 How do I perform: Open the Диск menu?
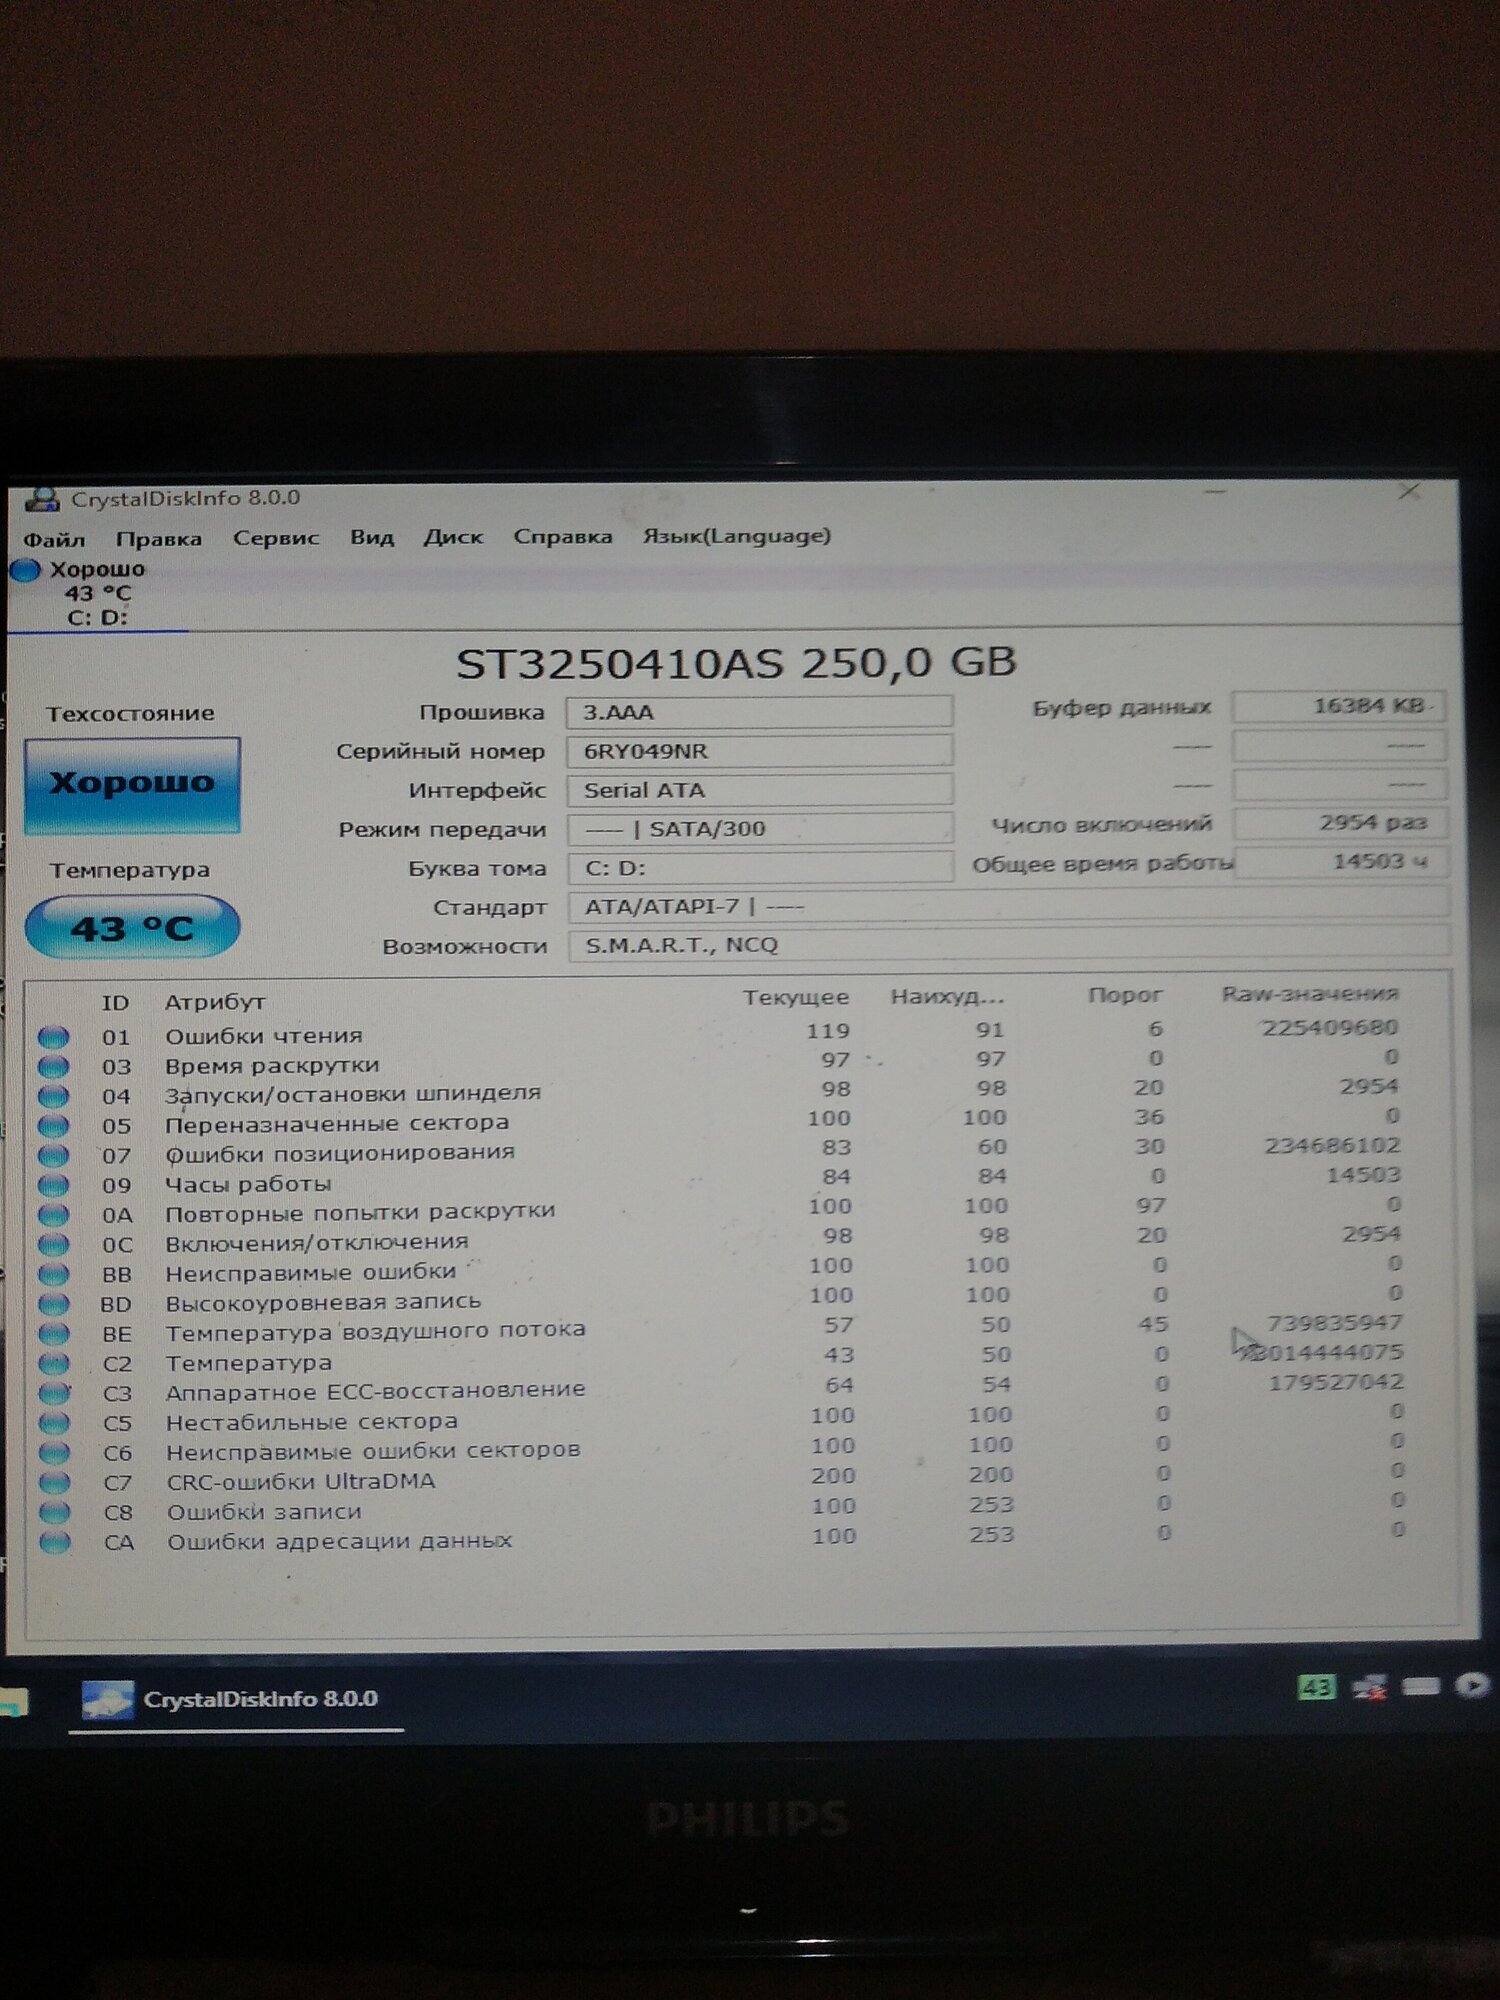(x=453, y=537)
